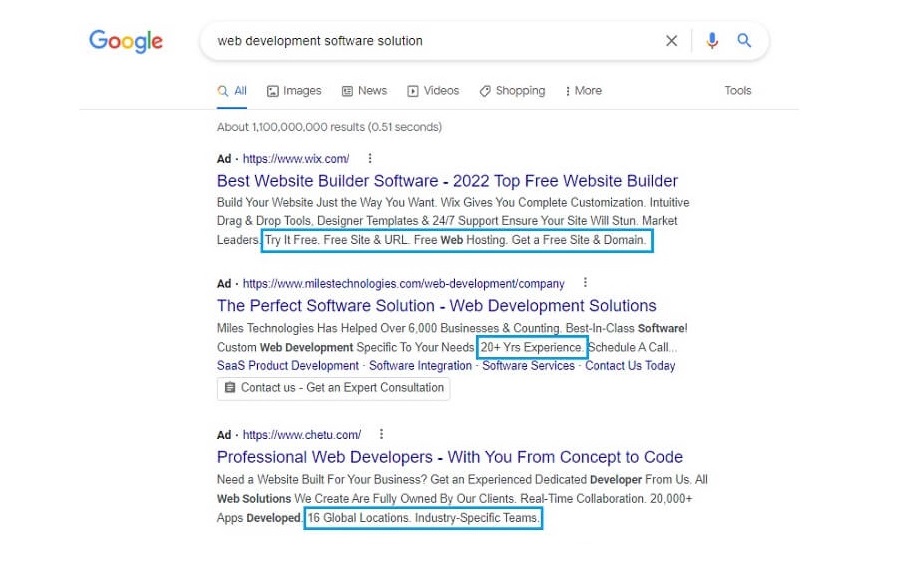The width and height of the screenshot is (910, 564).
Task: Follow the Software Services sitelink
Action: tap(528, 366)
